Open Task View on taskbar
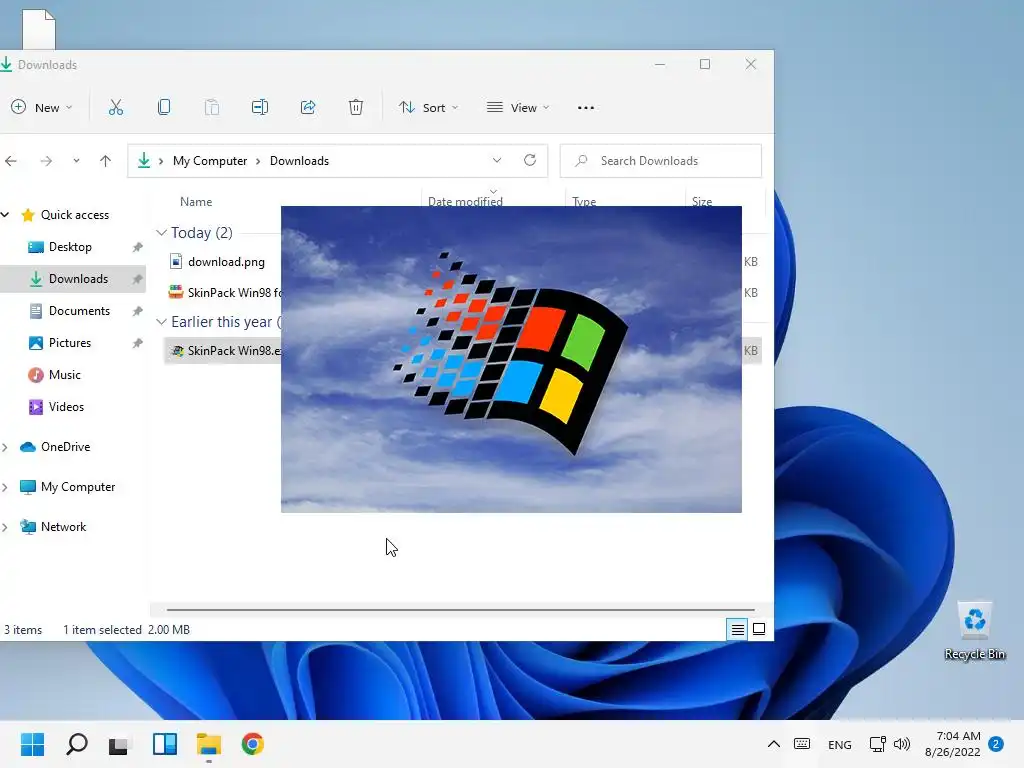1024x768 pixels. tap(120, 744)
